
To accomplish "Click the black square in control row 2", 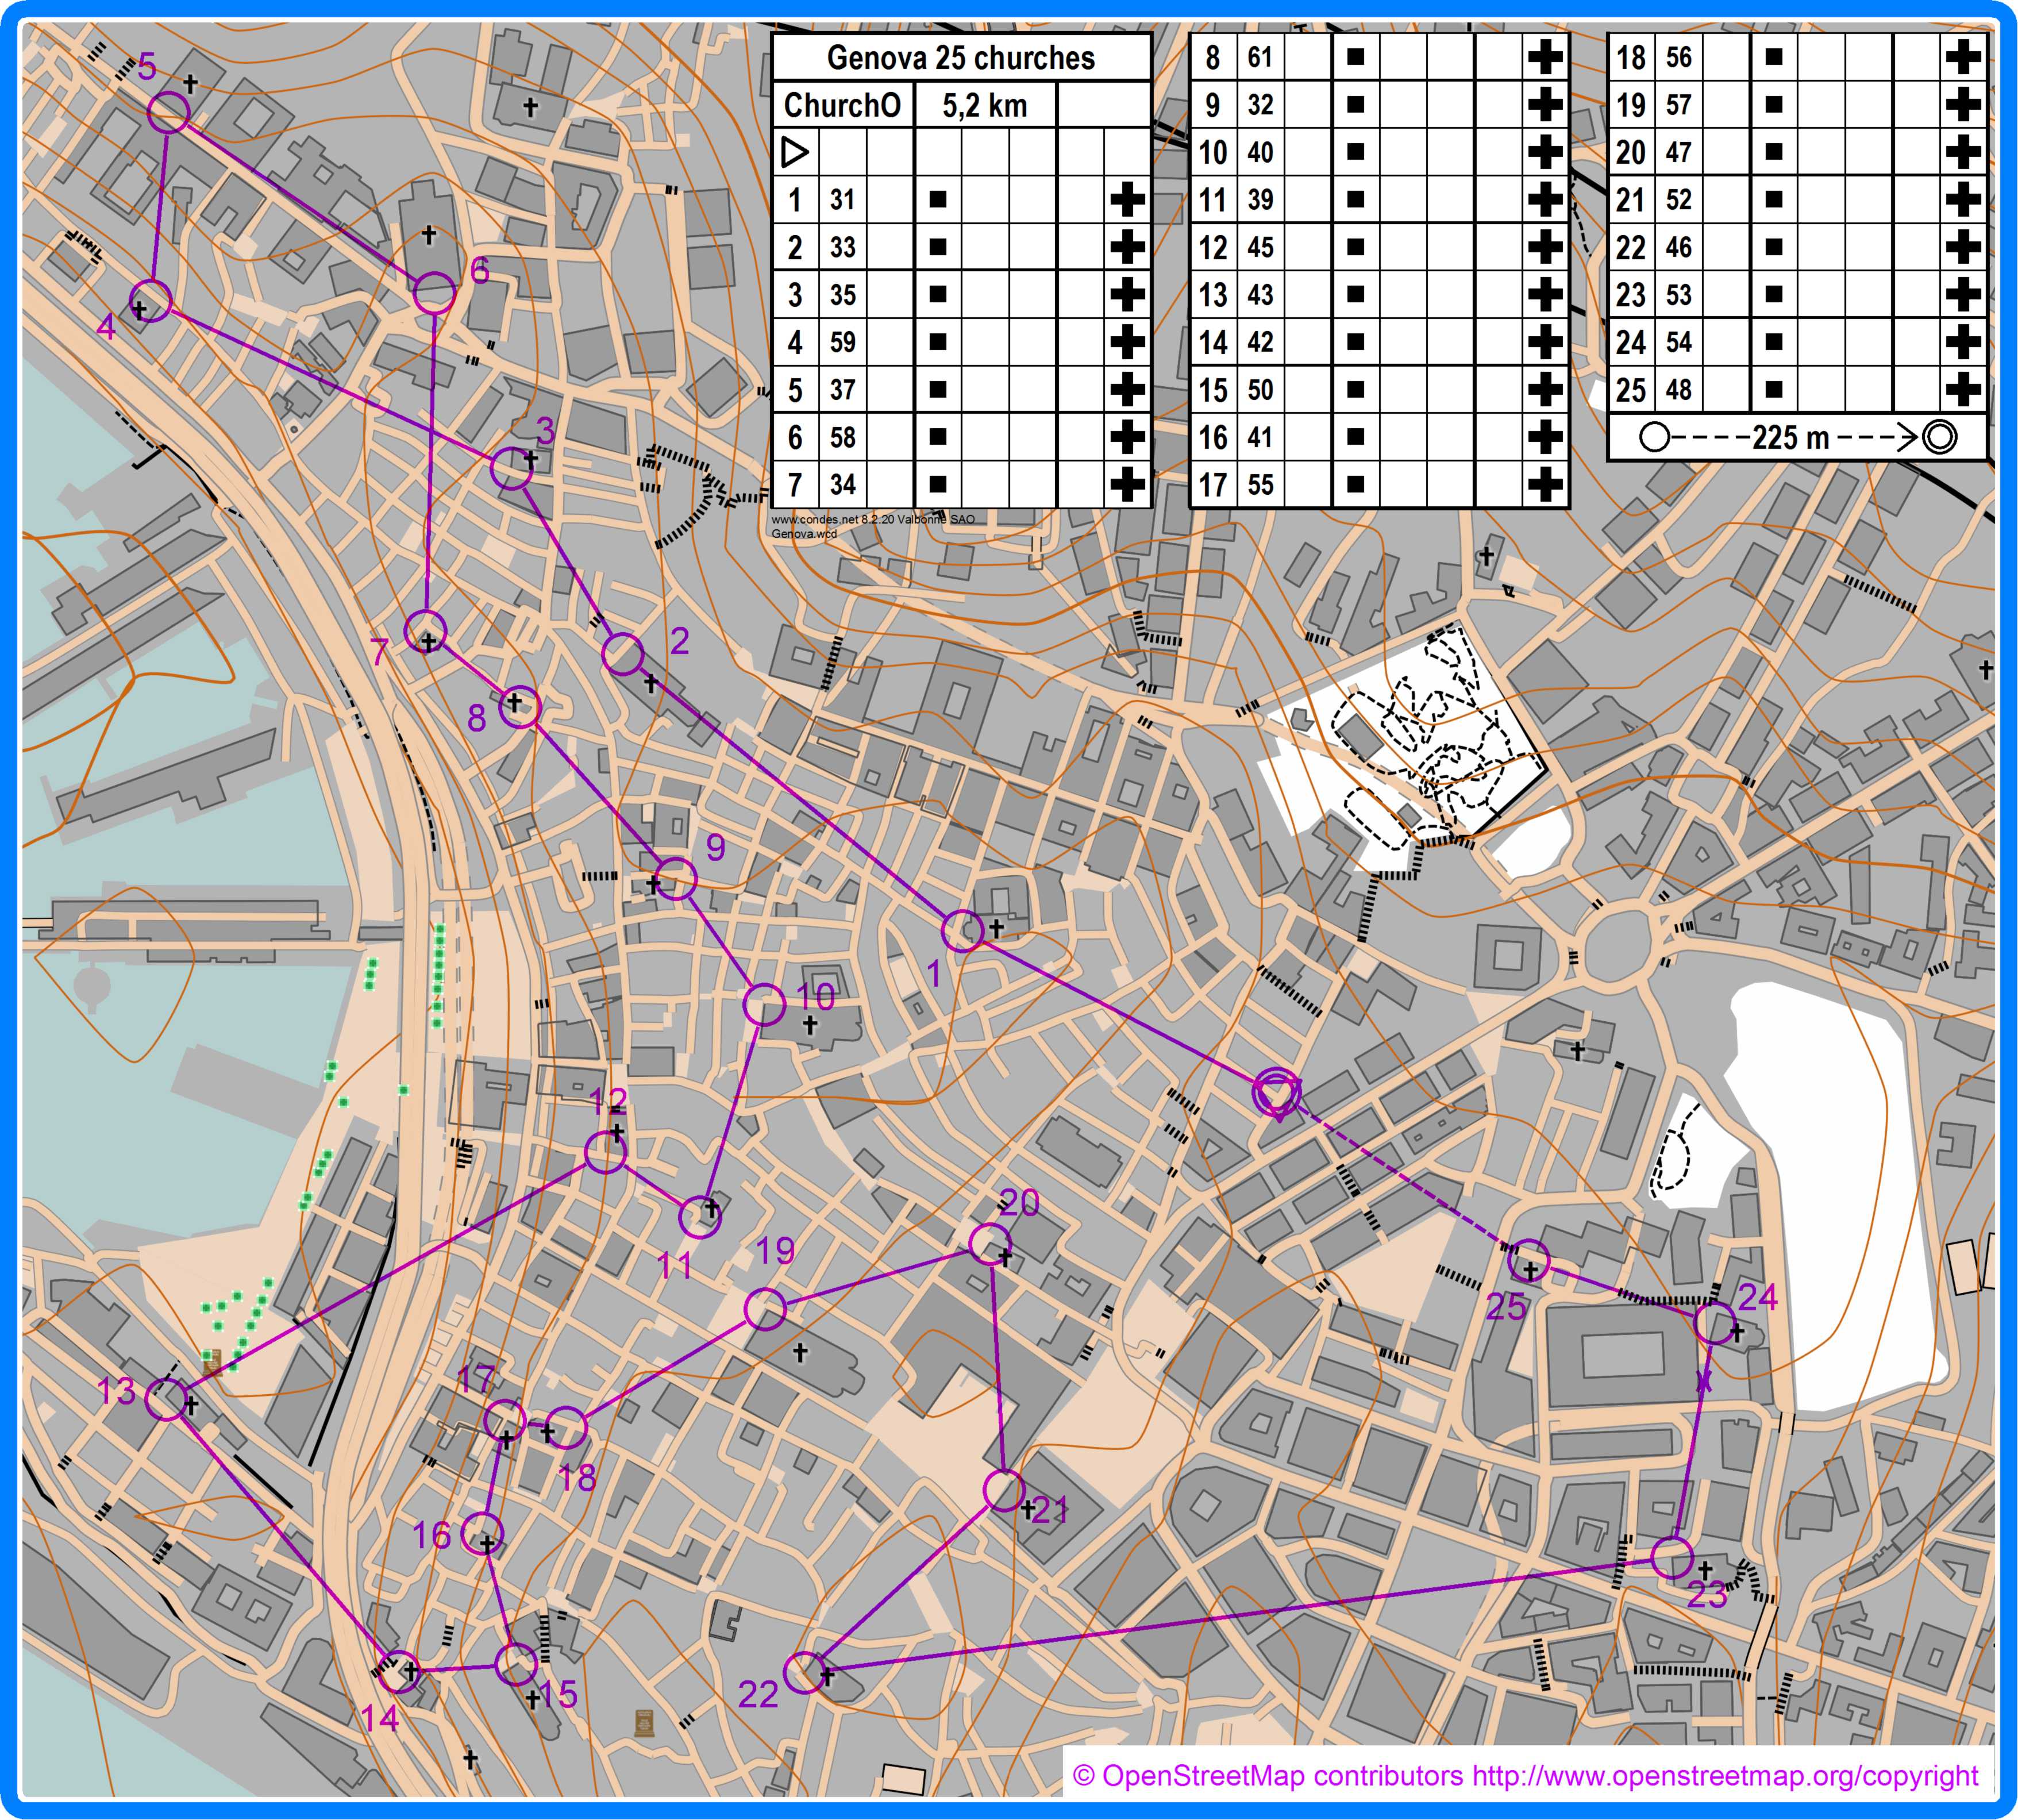I will [x=938, y=247].
